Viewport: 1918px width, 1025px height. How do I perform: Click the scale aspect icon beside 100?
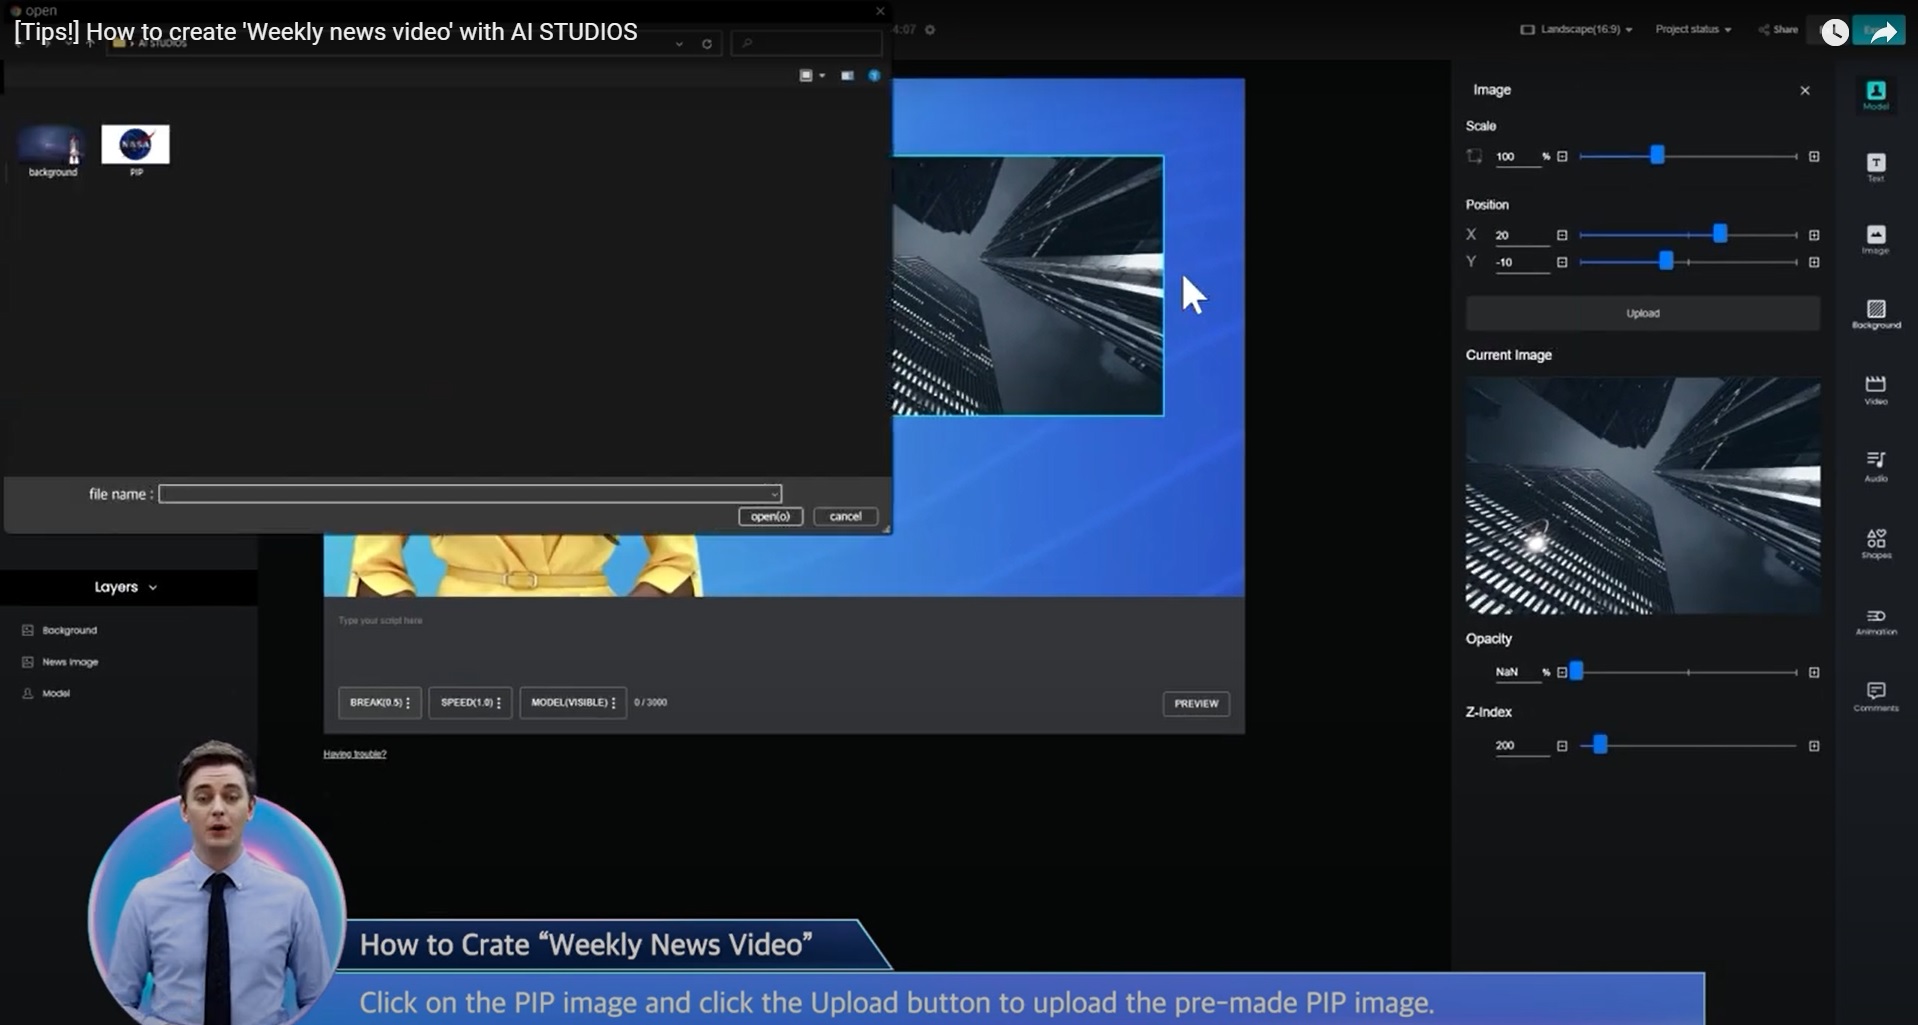click(x=1474, y=156)
